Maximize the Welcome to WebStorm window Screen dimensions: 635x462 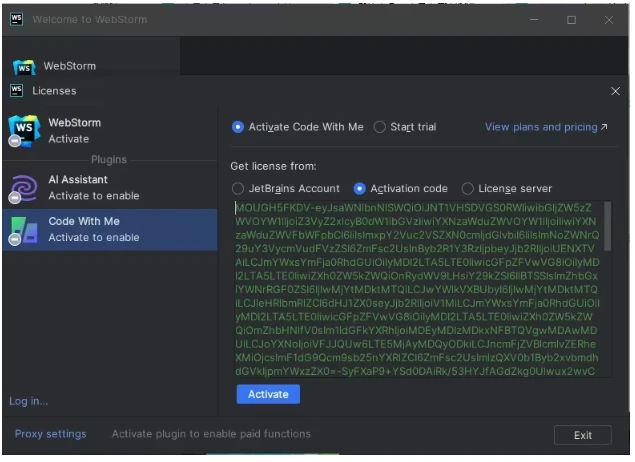tap(571, 19)
